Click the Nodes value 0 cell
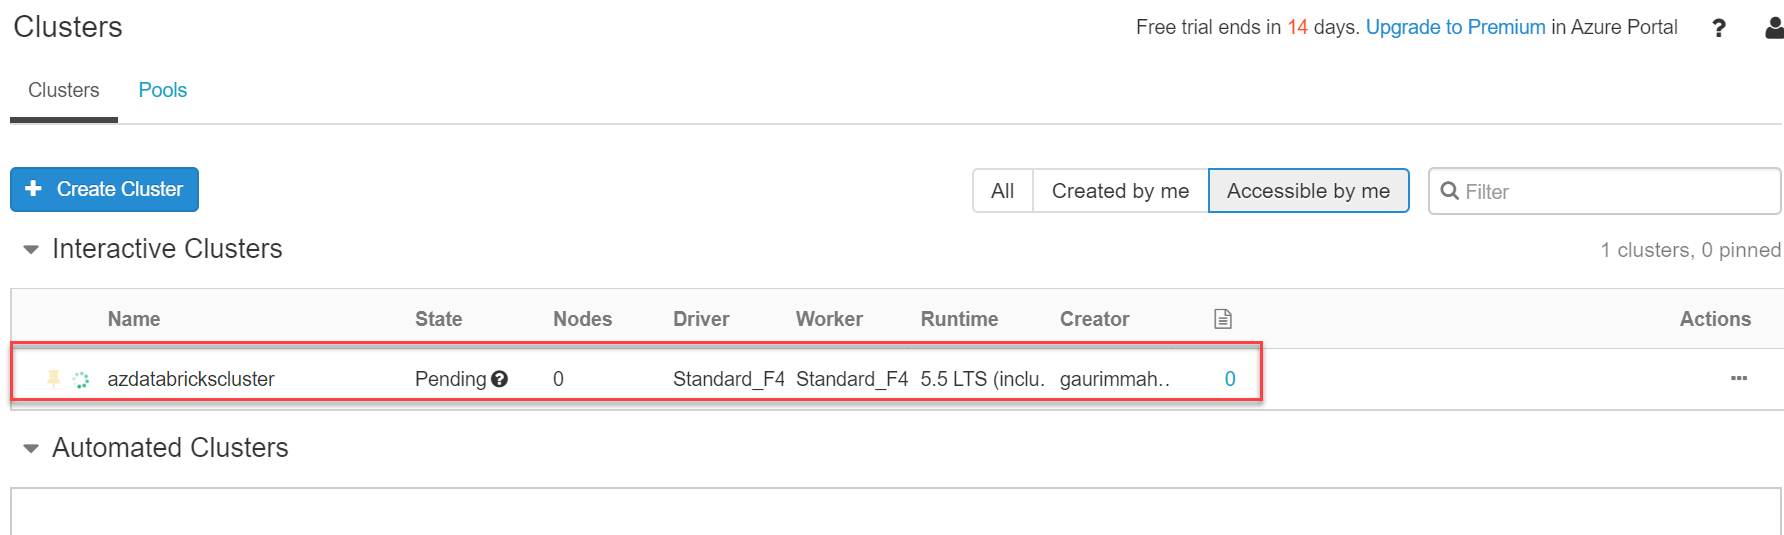 click(558, 379)
